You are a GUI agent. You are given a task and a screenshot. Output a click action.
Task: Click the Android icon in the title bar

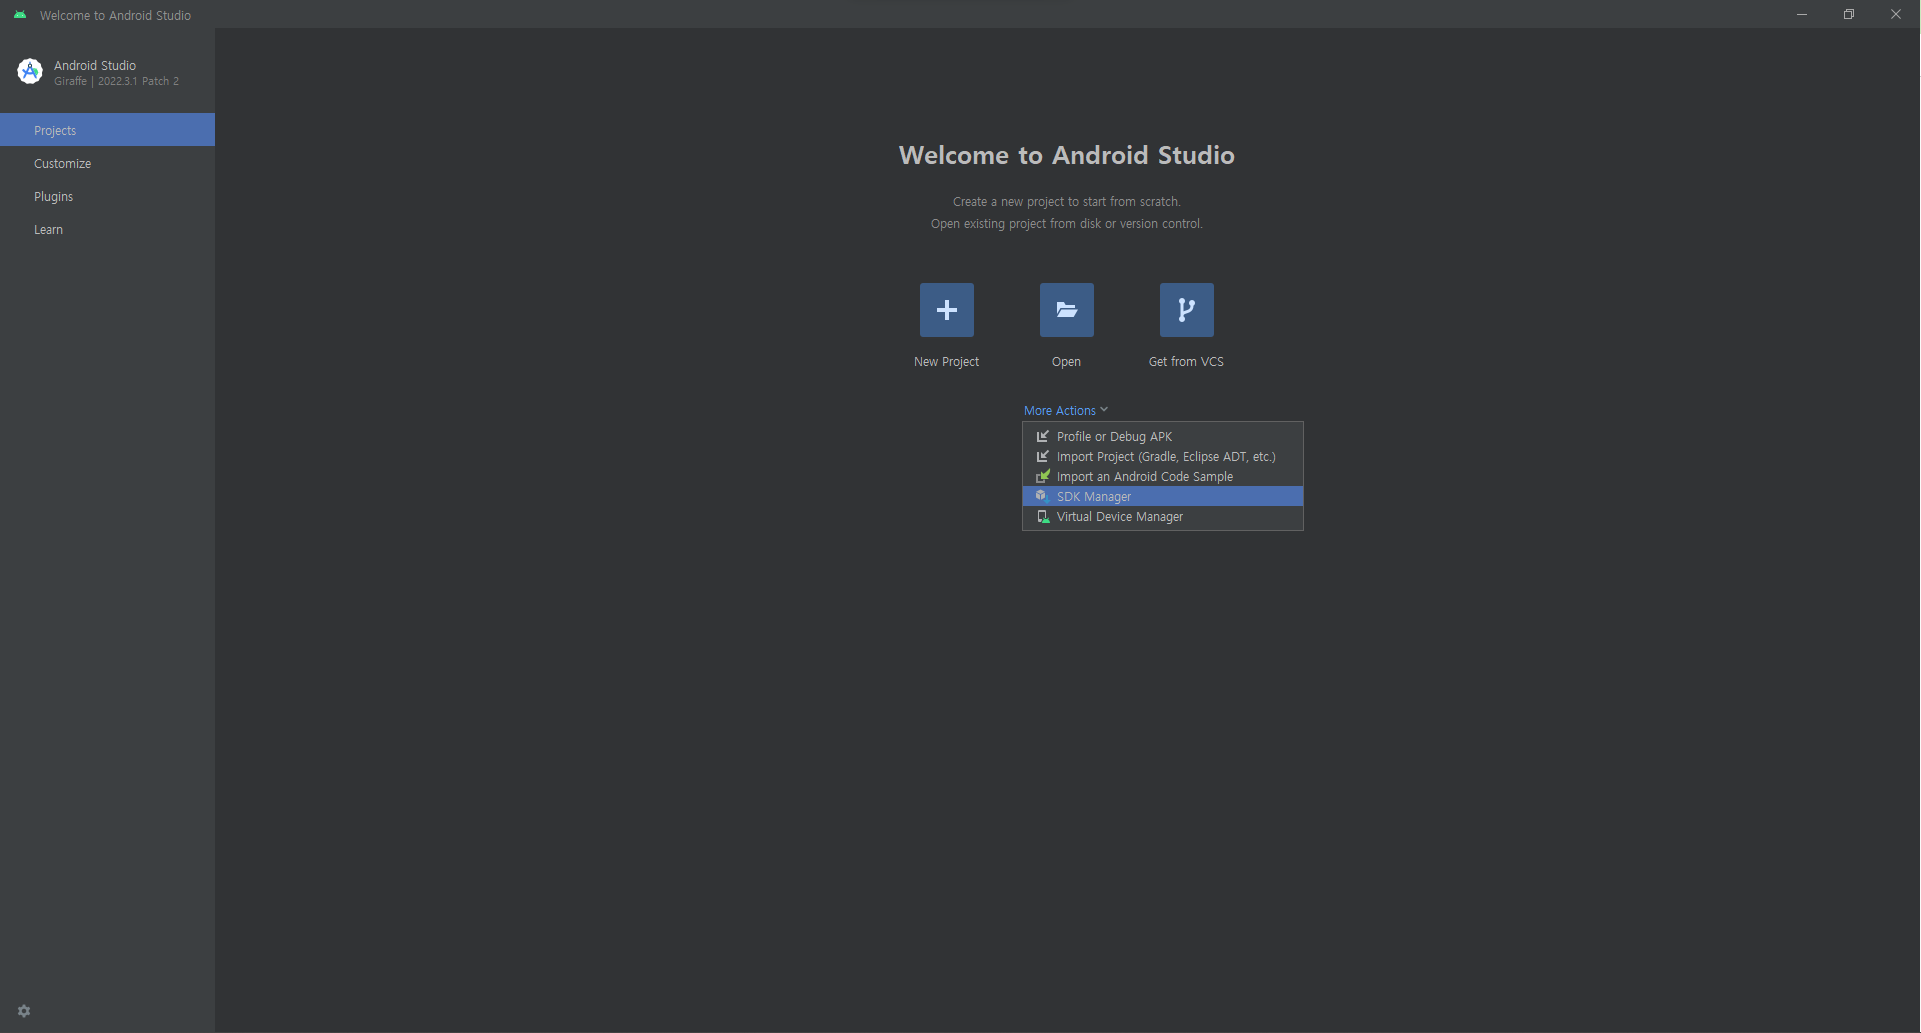click(20, 15)
